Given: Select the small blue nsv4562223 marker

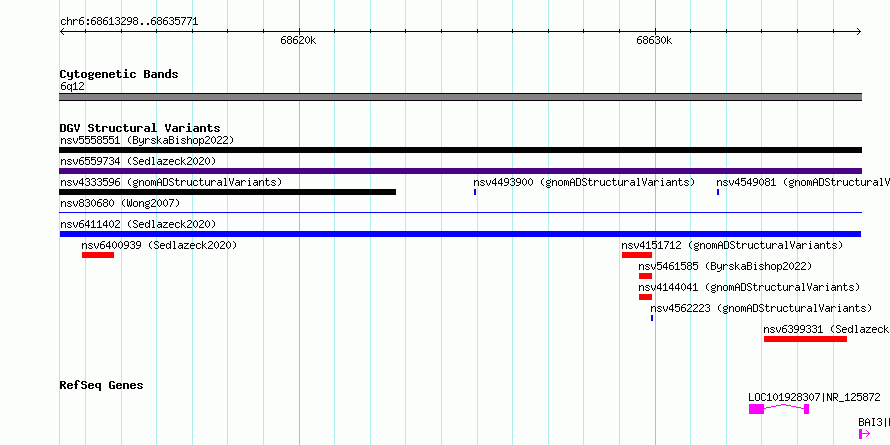Looking at the screenshot, I should [x=652, y=318].
